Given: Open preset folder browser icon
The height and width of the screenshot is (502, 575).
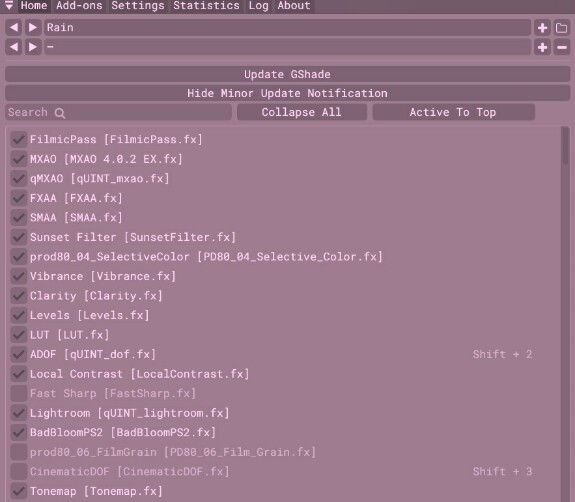Looking at the screenshot, I should click(561, 28).
